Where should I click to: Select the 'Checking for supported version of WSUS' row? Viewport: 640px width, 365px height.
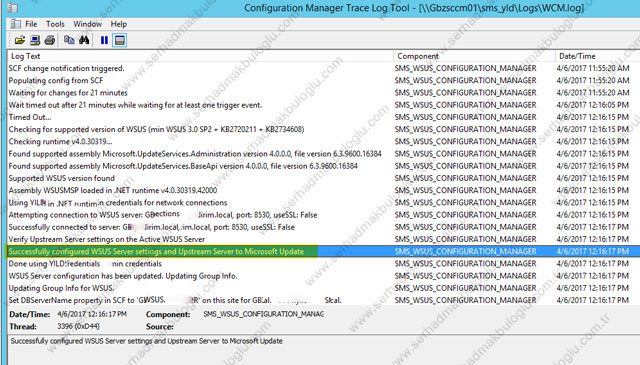[x=324, y=129]
